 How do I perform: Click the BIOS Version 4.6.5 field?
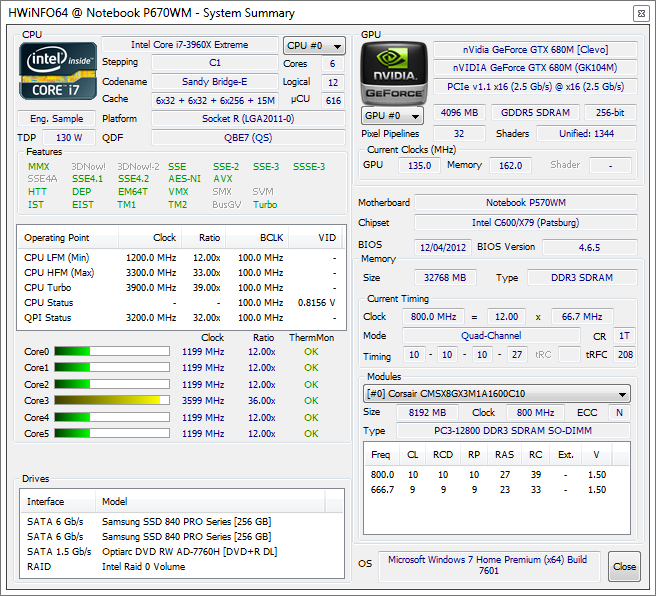tap(590, 247)
